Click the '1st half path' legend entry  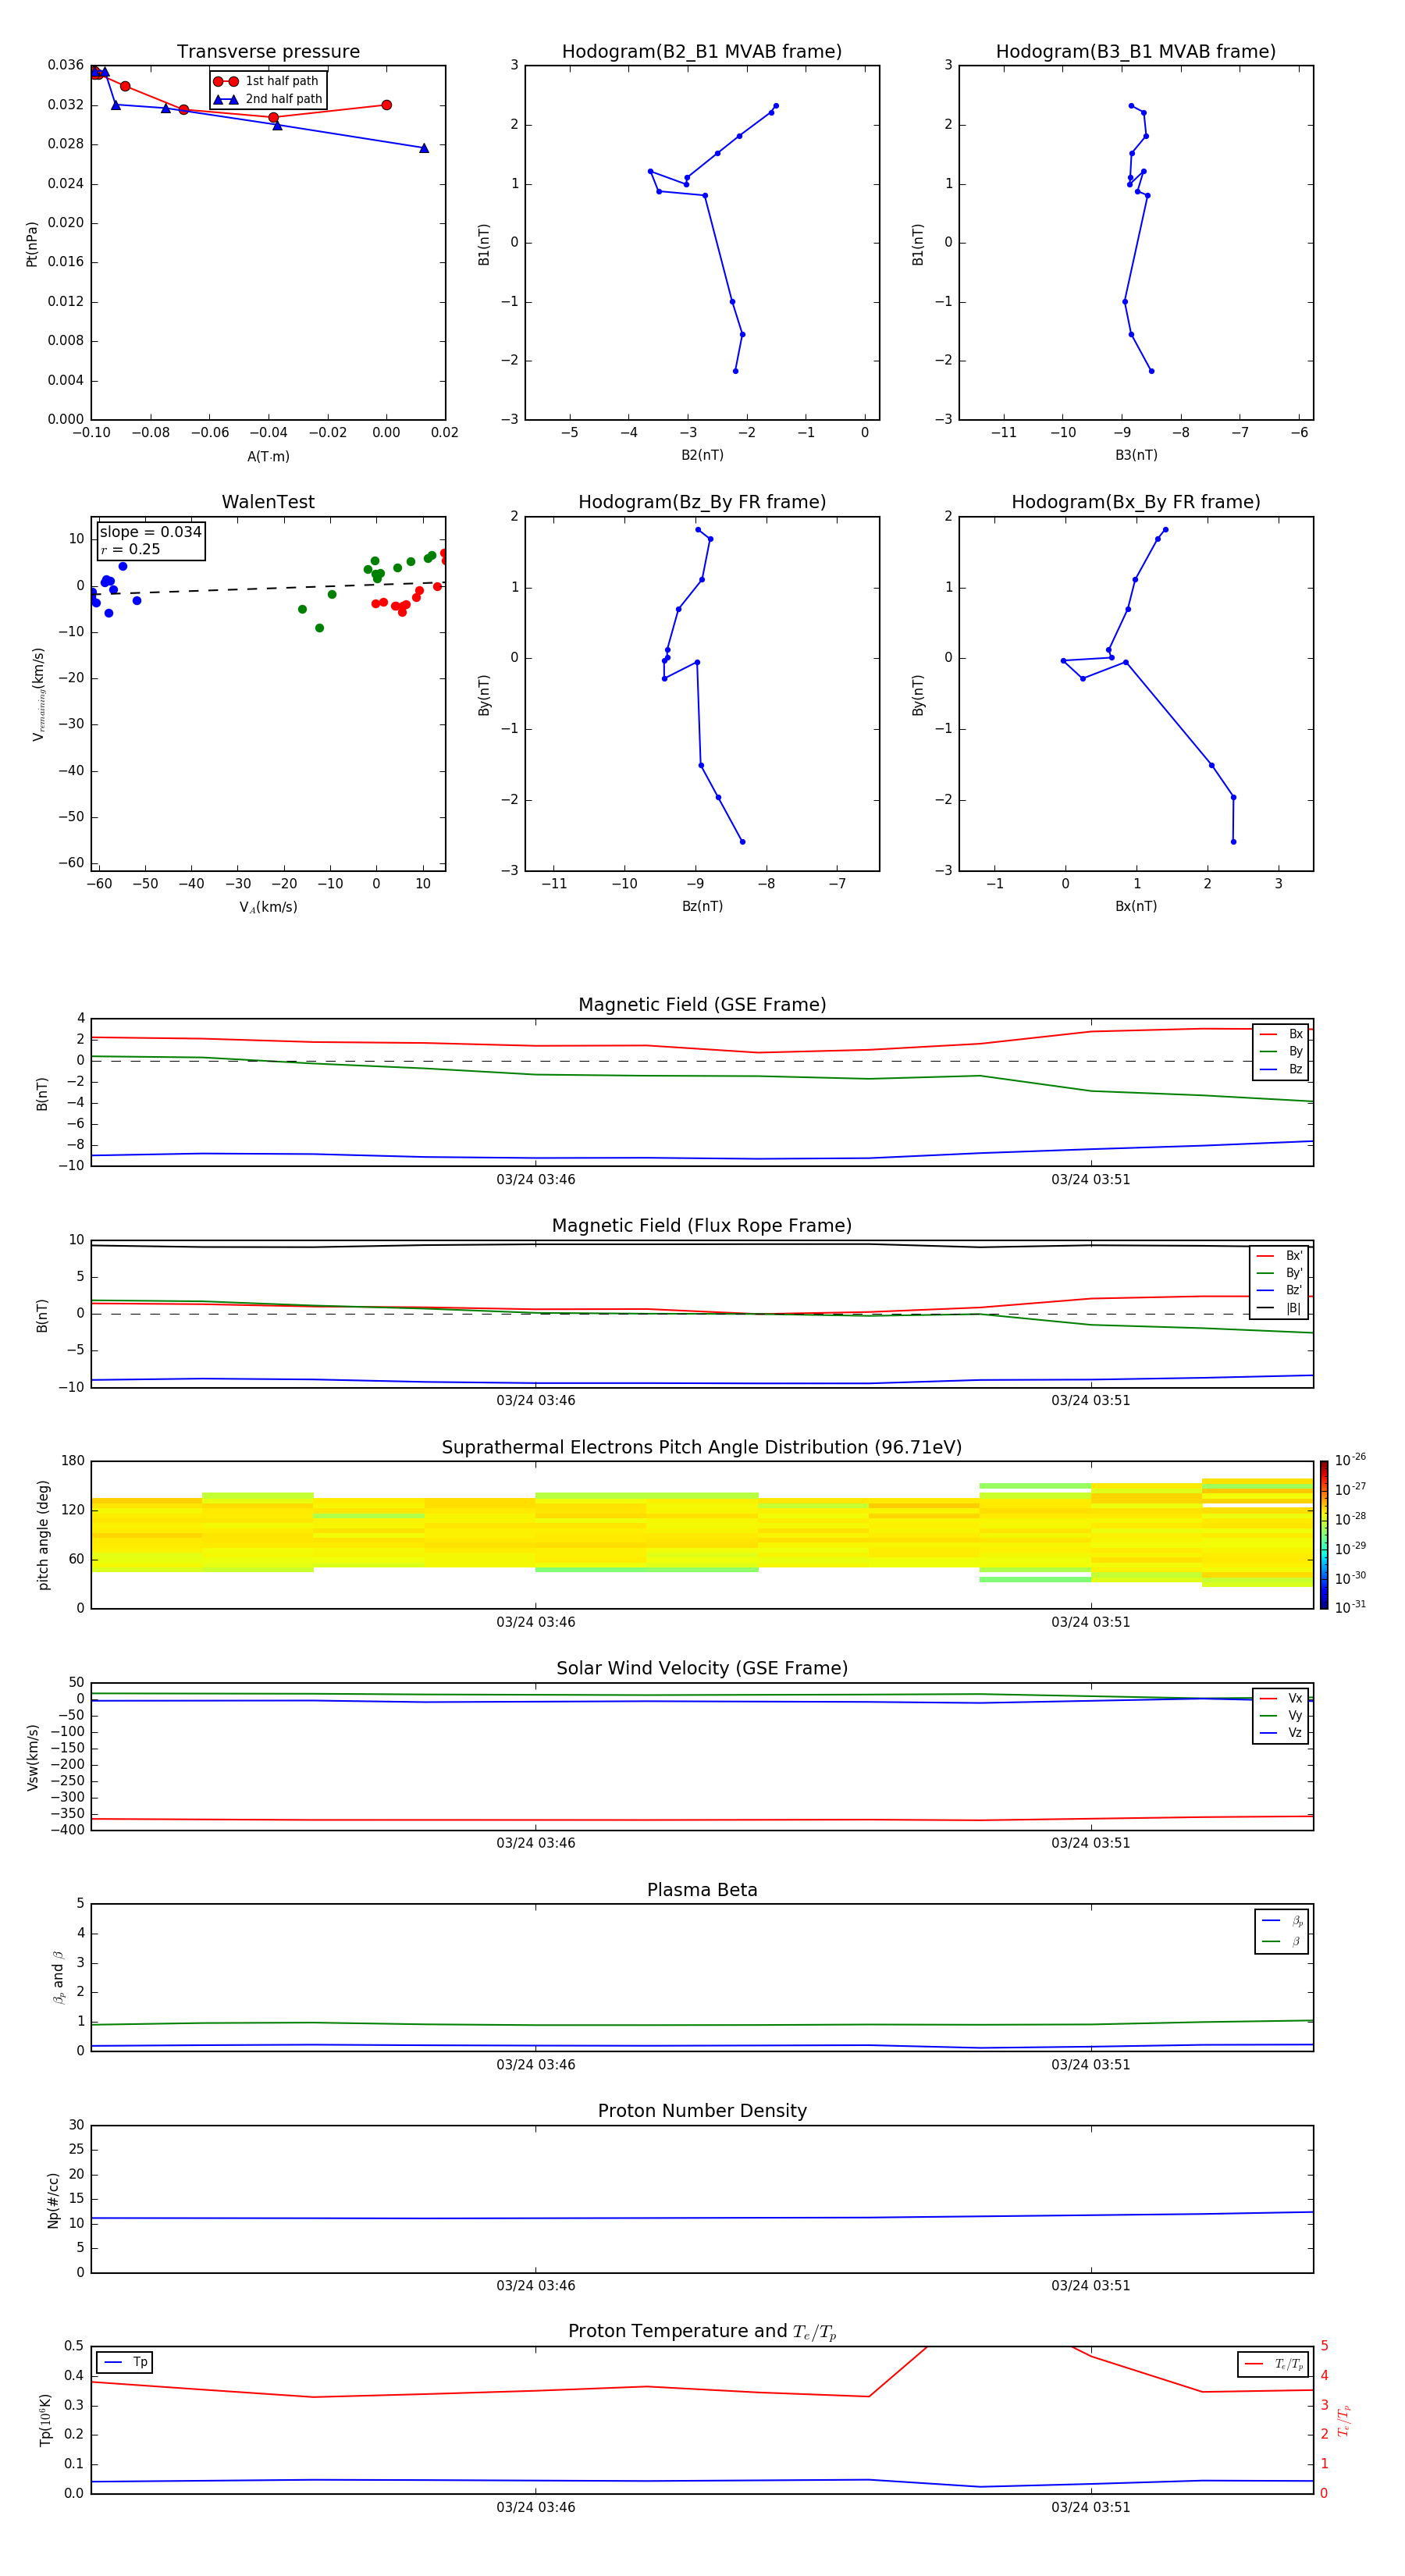pyautogui.click(x=266, y=81)
